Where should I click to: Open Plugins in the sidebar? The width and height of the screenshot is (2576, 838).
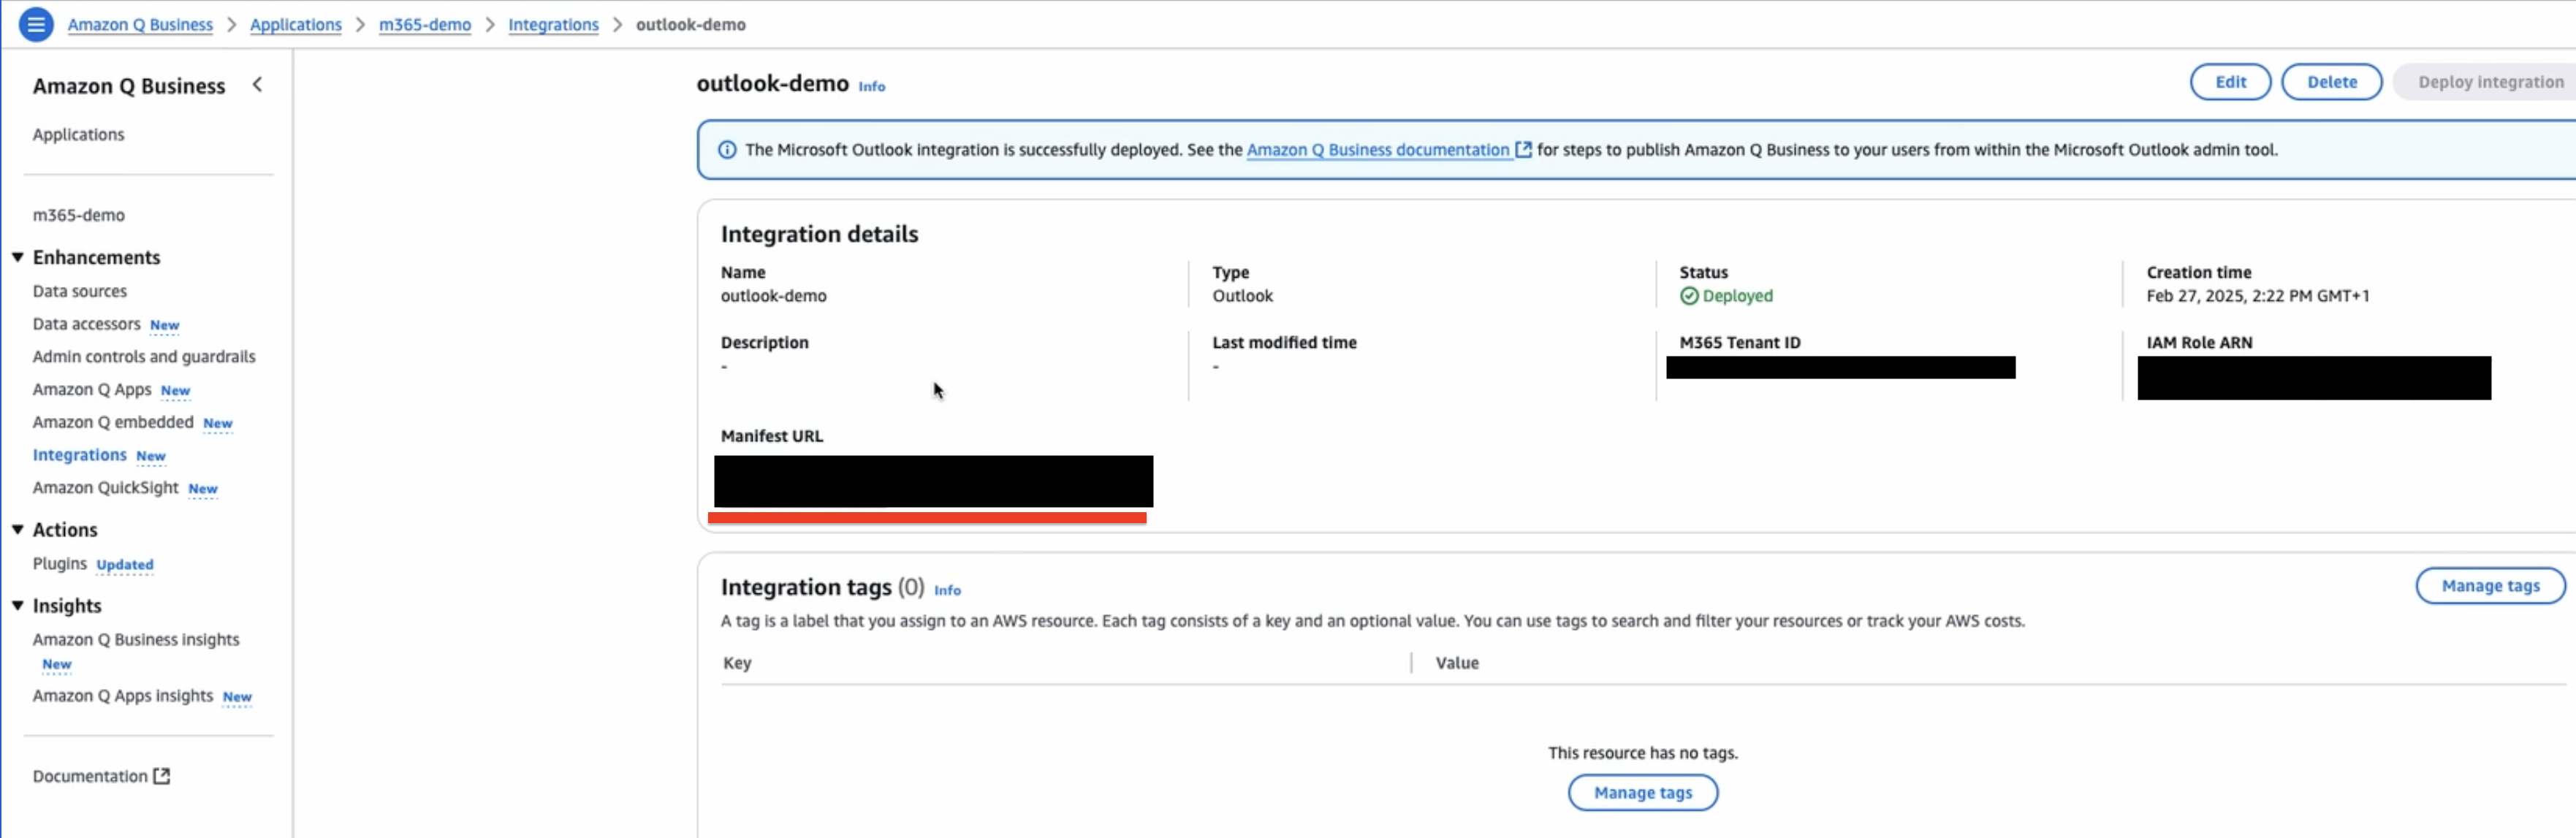(59, 564)
